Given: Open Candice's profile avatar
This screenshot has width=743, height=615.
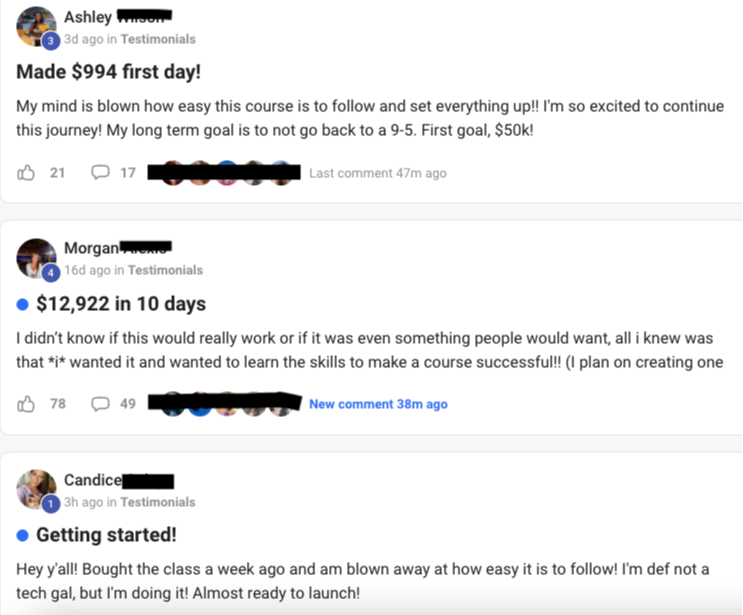Looking at the screenshot, I should (35, 487).
